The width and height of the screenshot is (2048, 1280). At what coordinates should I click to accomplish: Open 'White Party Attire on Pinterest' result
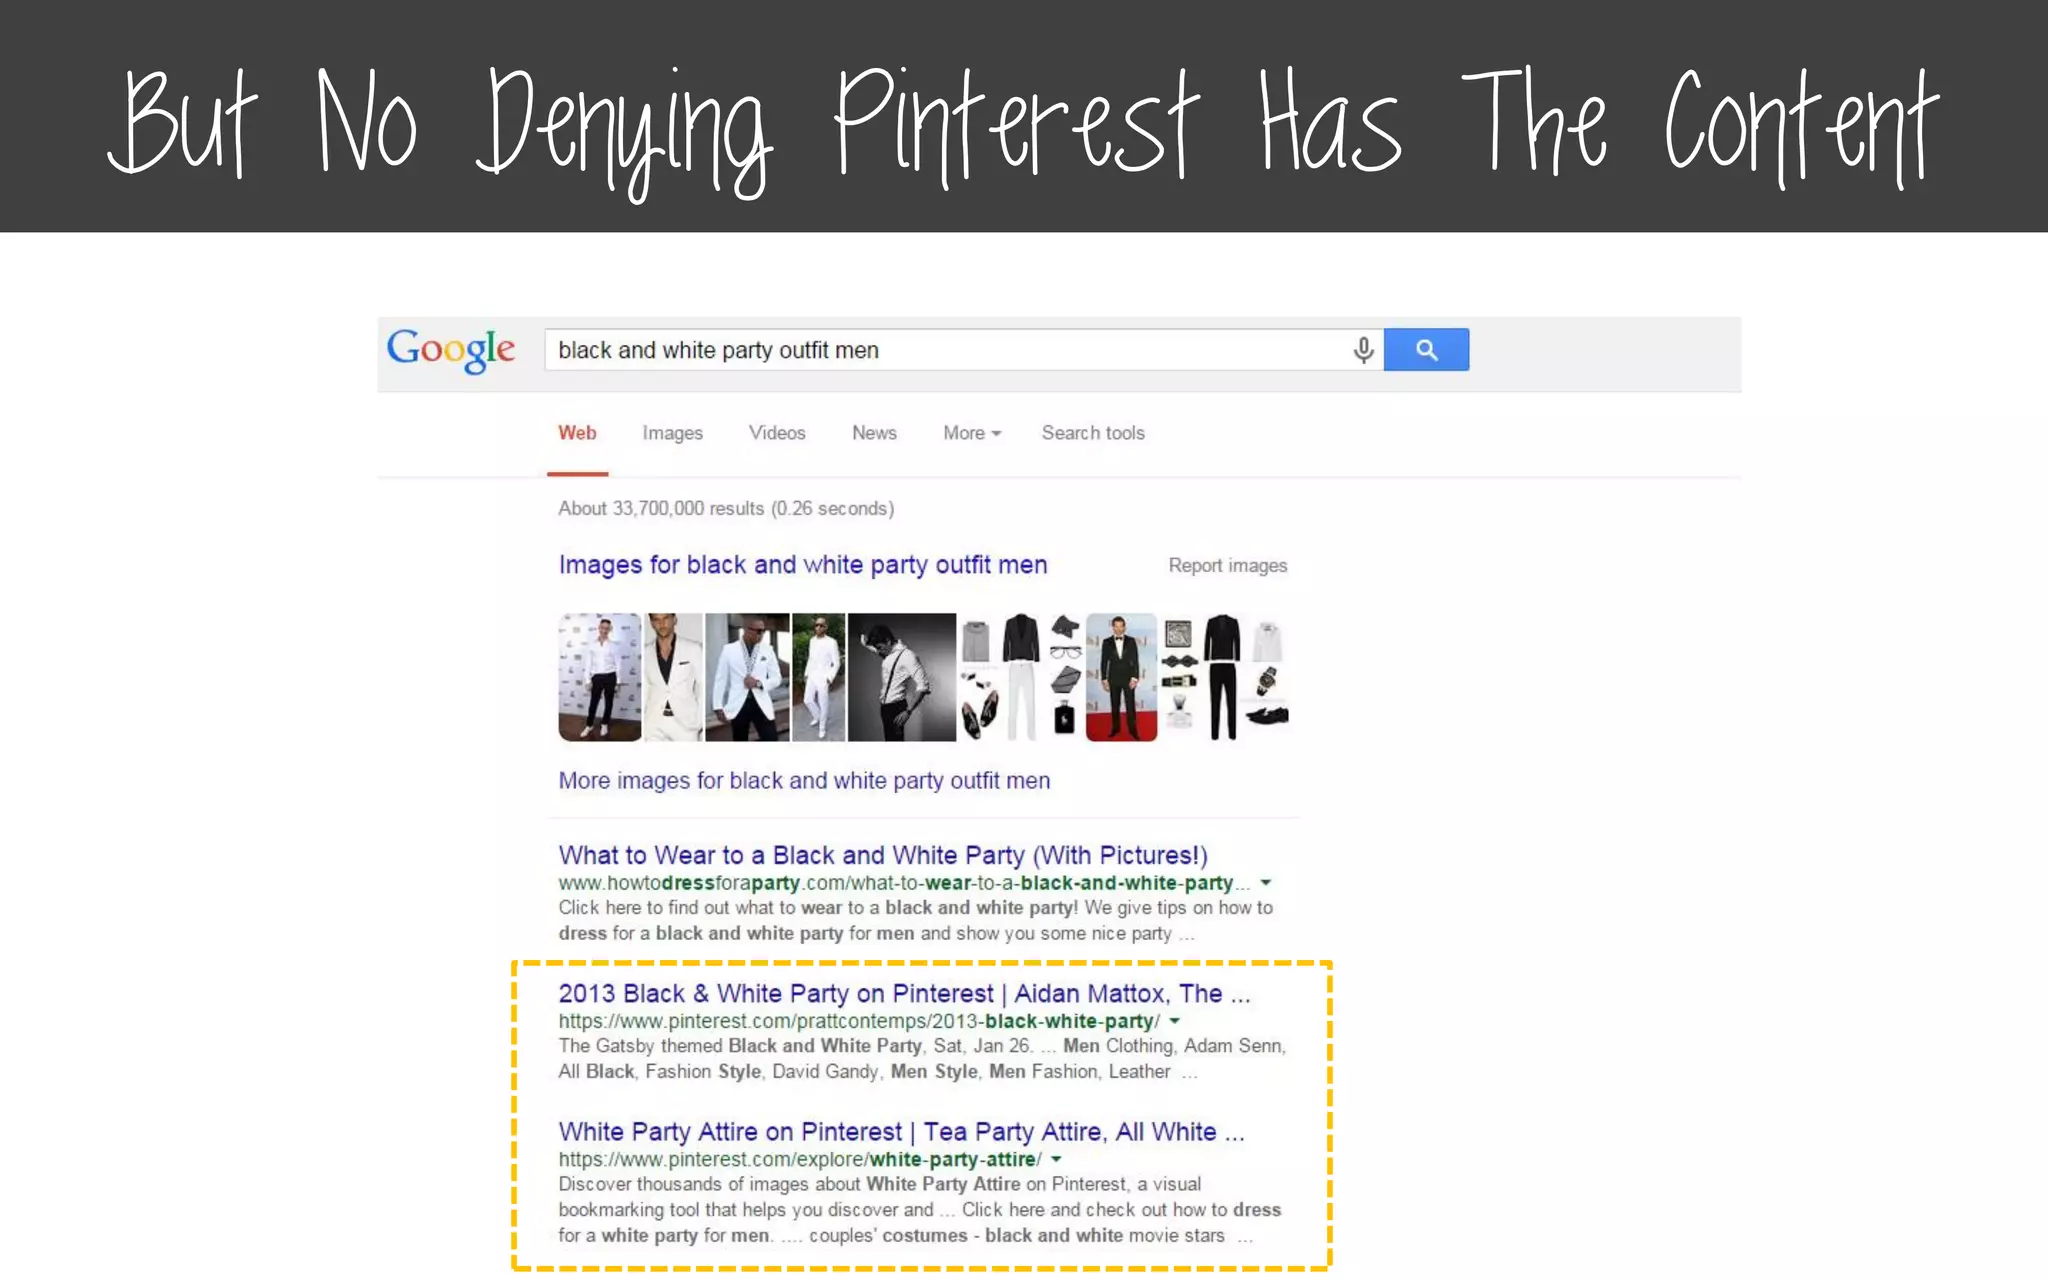901,1132
